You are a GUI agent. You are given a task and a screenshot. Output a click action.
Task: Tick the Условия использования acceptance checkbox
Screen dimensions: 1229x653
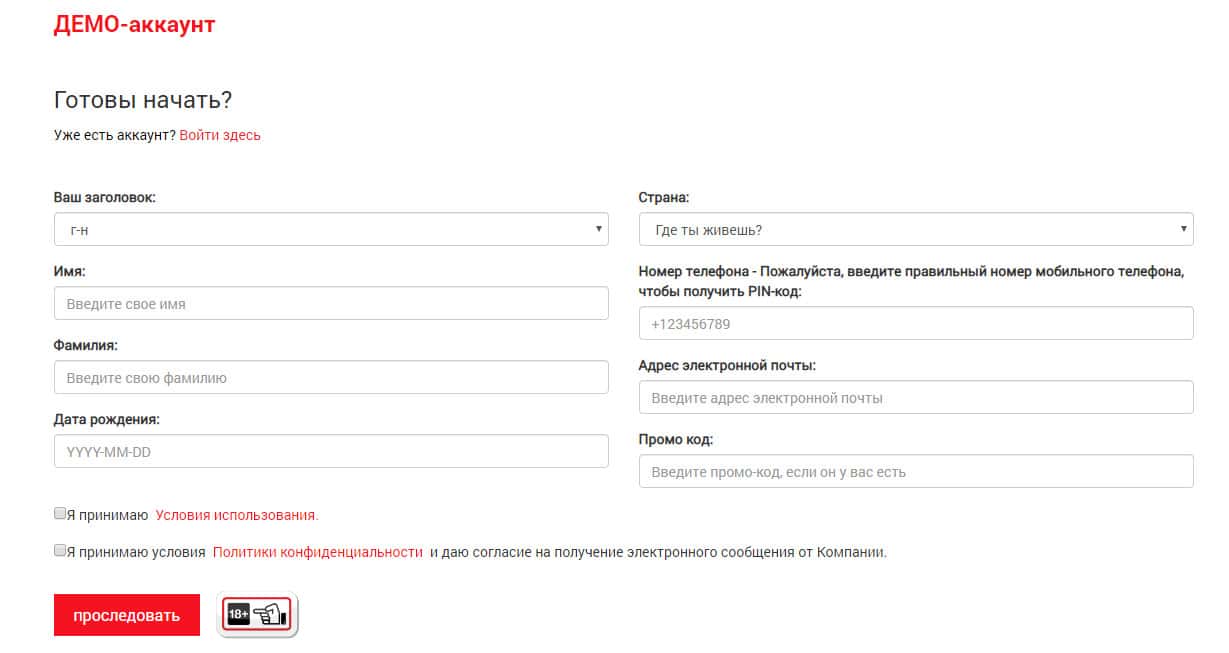[x=60, y=514]
